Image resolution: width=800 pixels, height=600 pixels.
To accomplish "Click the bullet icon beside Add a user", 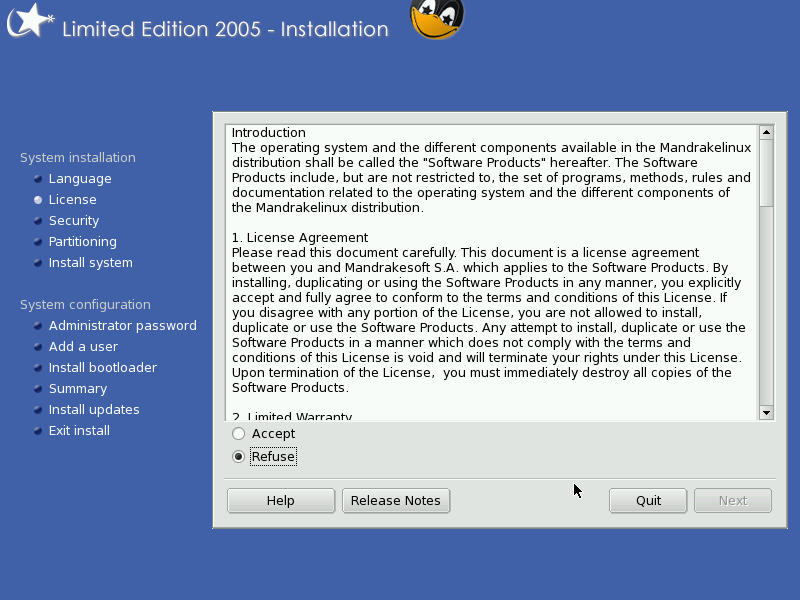I will click(38, 347).
